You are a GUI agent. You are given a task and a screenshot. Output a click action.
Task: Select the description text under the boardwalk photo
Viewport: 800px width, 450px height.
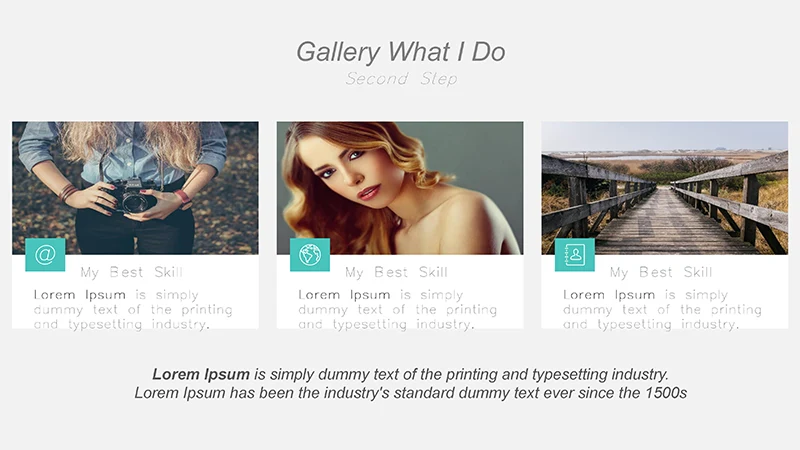[662, 310]
